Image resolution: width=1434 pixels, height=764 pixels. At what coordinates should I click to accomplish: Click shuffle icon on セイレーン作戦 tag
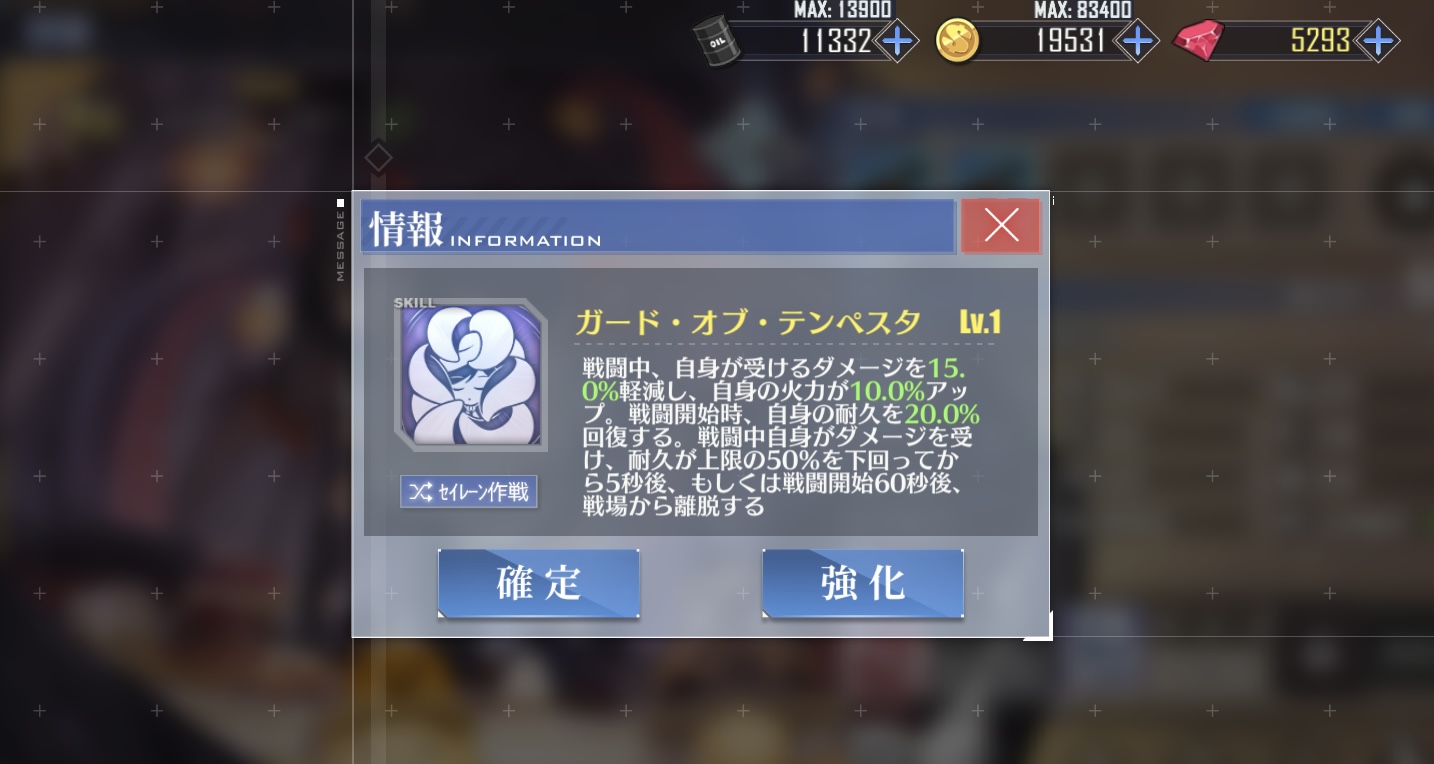pyautogui.click(x=421, y=492)
